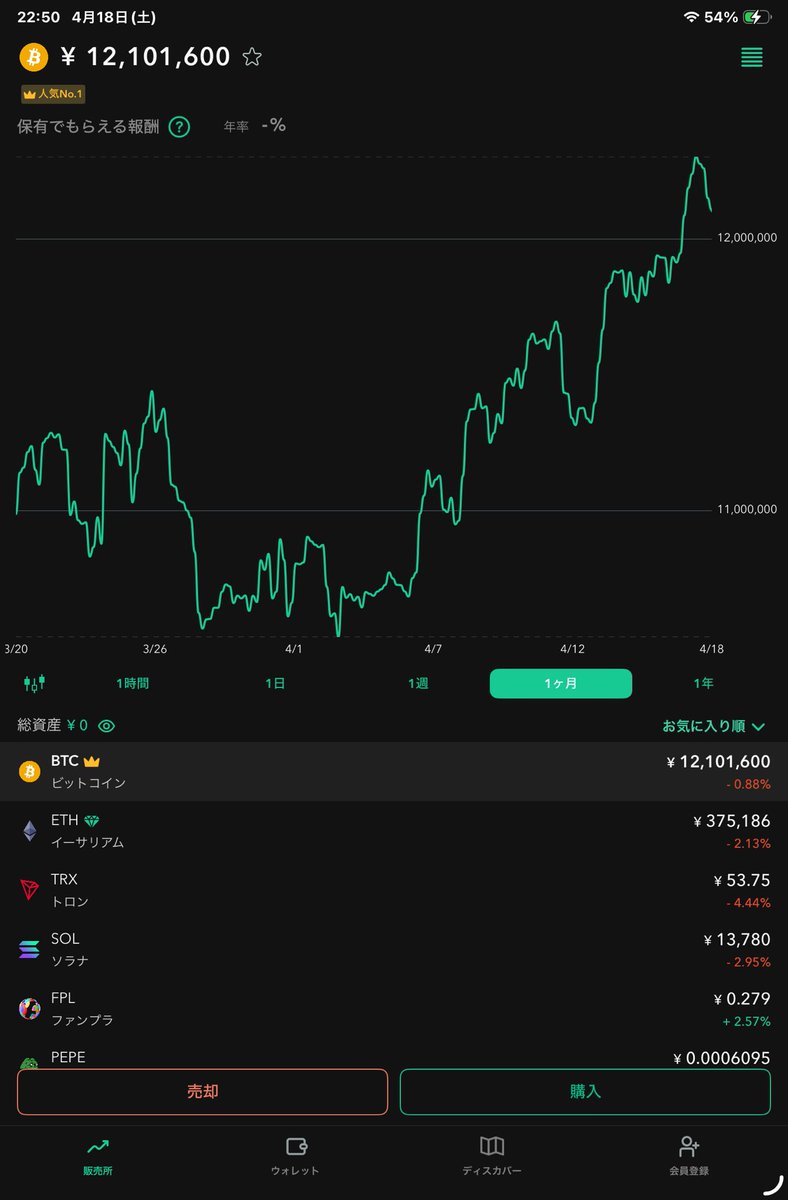
Task: Toggle total assets visibility eye icon
Action: 106,726
